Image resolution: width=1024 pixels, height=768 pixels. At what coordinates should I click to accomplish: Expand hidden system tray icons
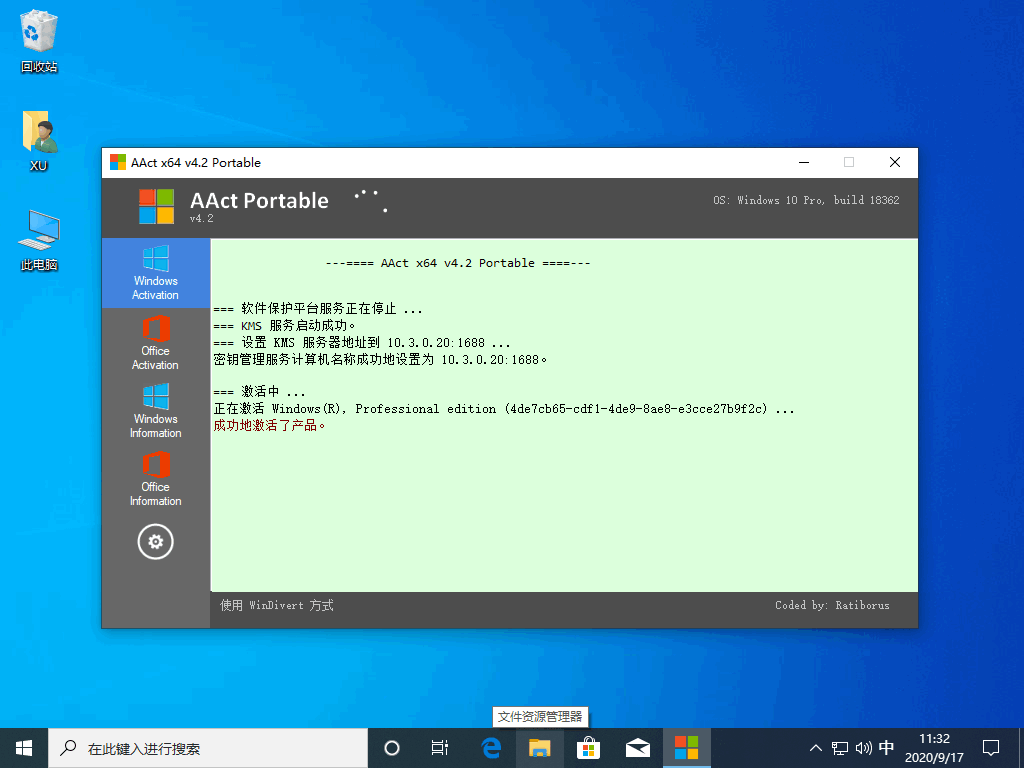coord(816,748)
